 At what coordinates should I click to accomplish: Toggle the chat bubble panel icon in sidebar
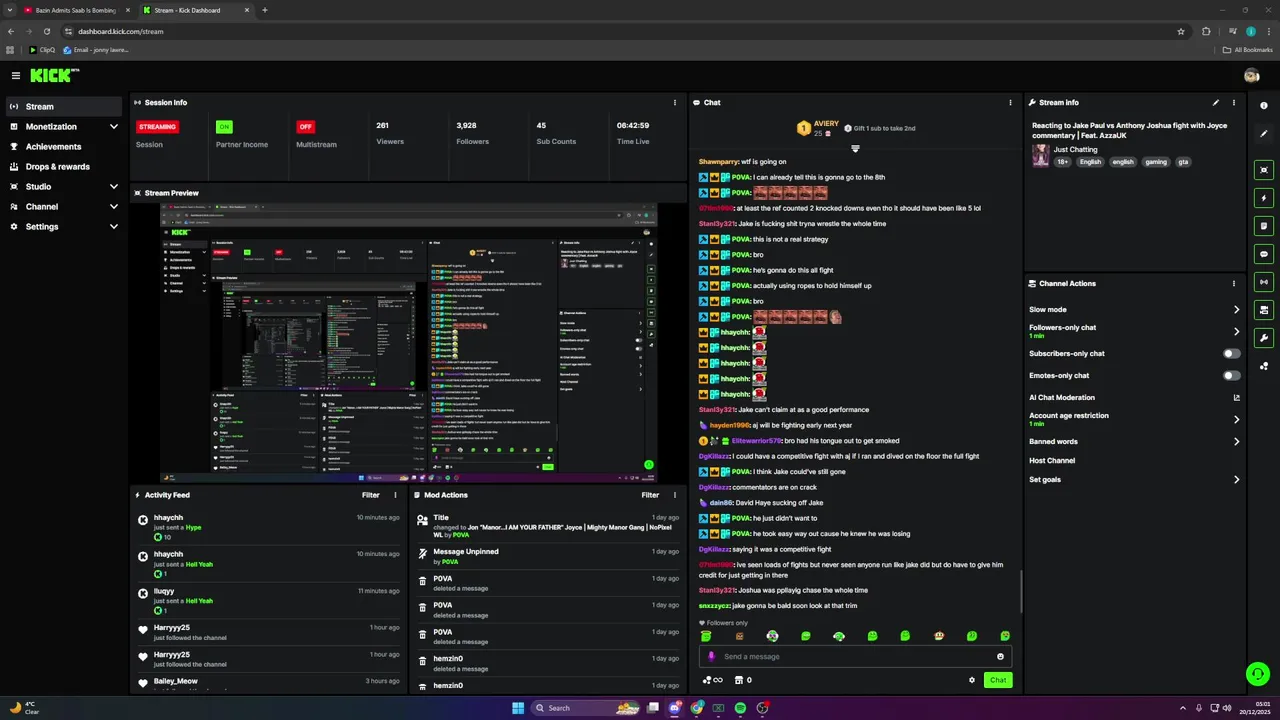point(1264,254)
